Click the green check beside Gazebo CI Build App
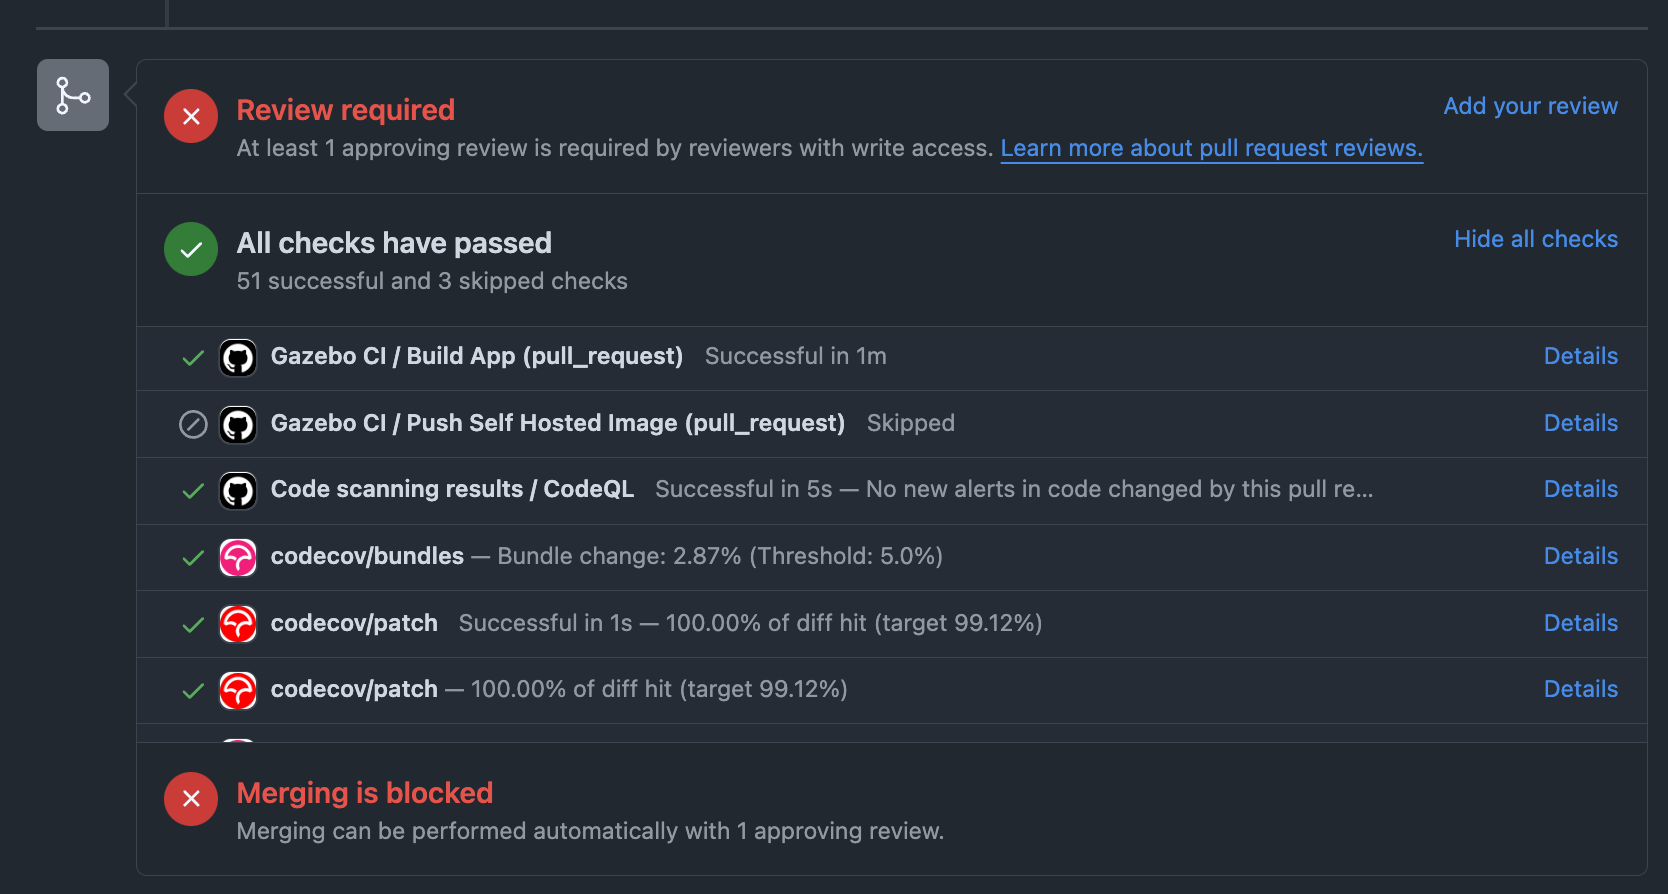Viewport: 1668px width, 894px height. pyautogui.click(x=191, y=357)
